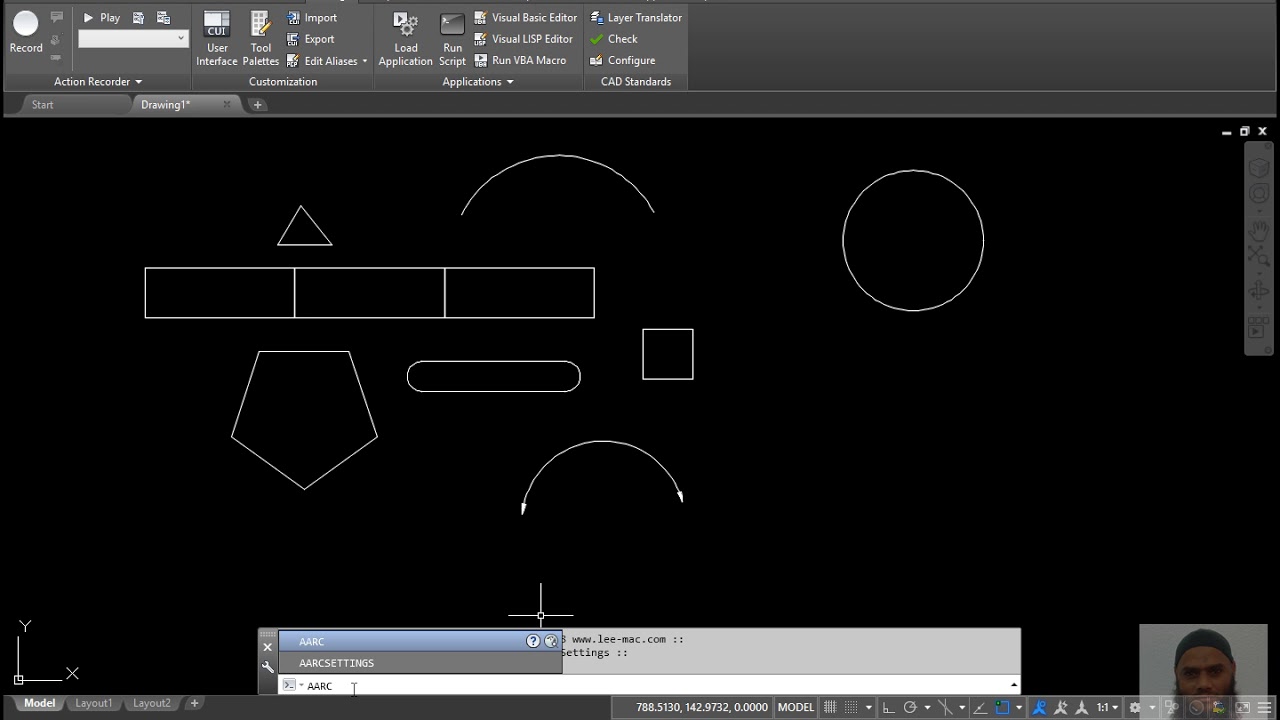
Task: Click the Edit Aliases button
Action: click(x=322, y=61)
